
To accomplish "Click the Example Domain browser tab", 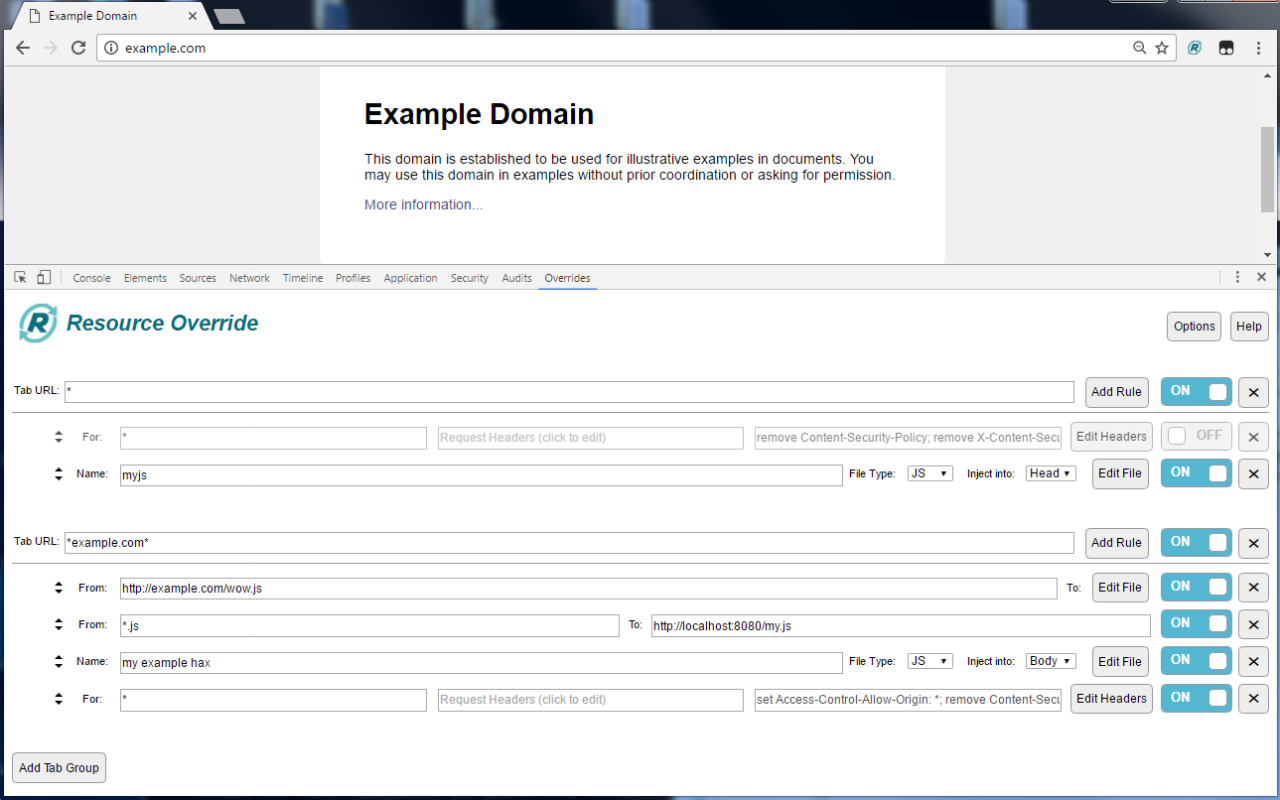I will coord(110,16).
